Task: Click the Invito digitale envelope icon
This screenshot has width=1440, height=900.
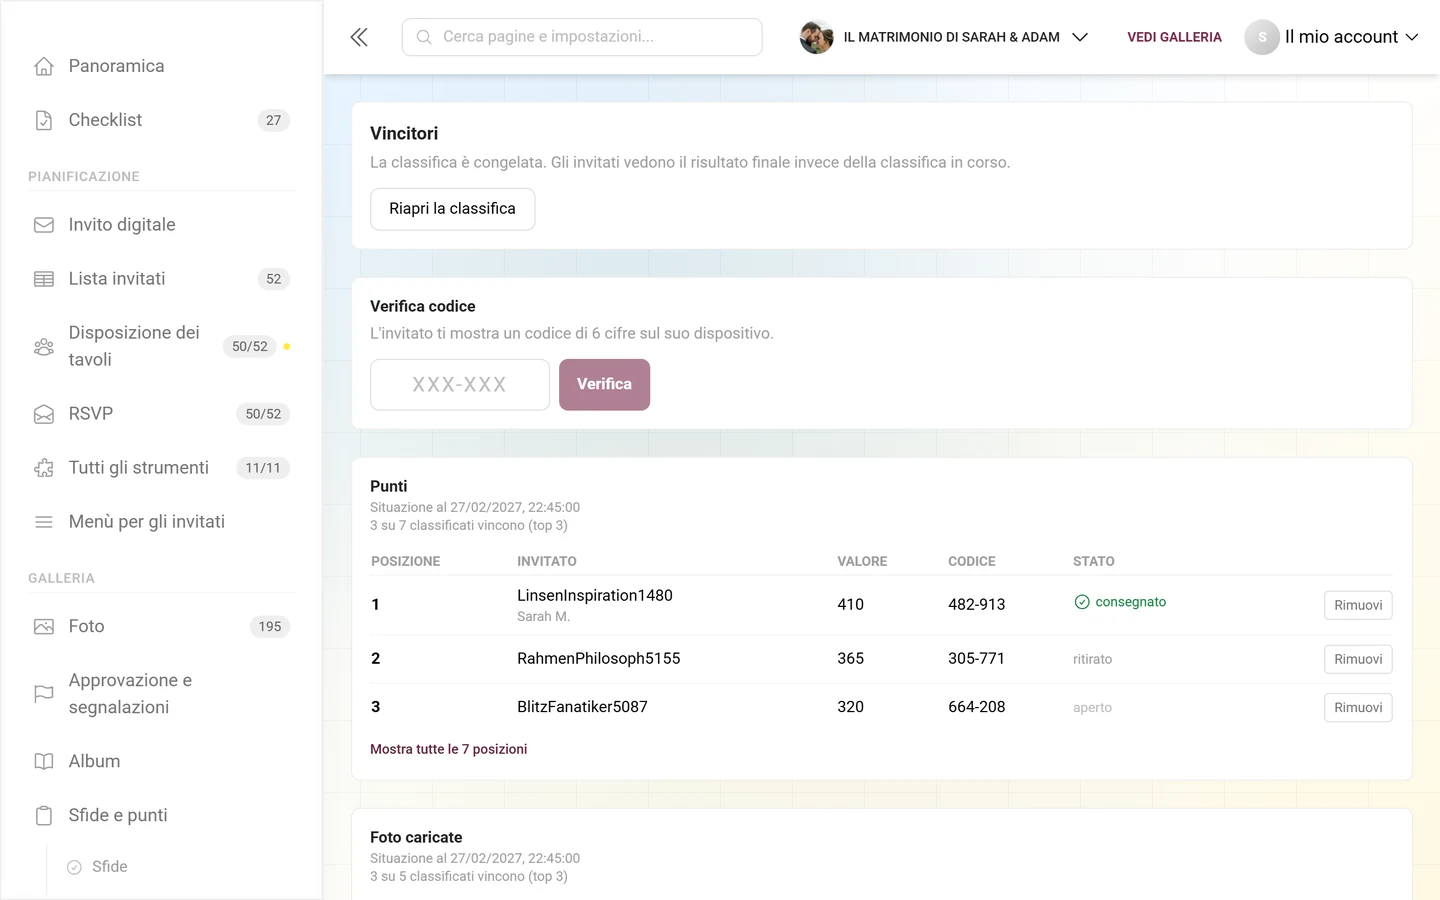Action: pyautogui.click(x=44, y=225)
